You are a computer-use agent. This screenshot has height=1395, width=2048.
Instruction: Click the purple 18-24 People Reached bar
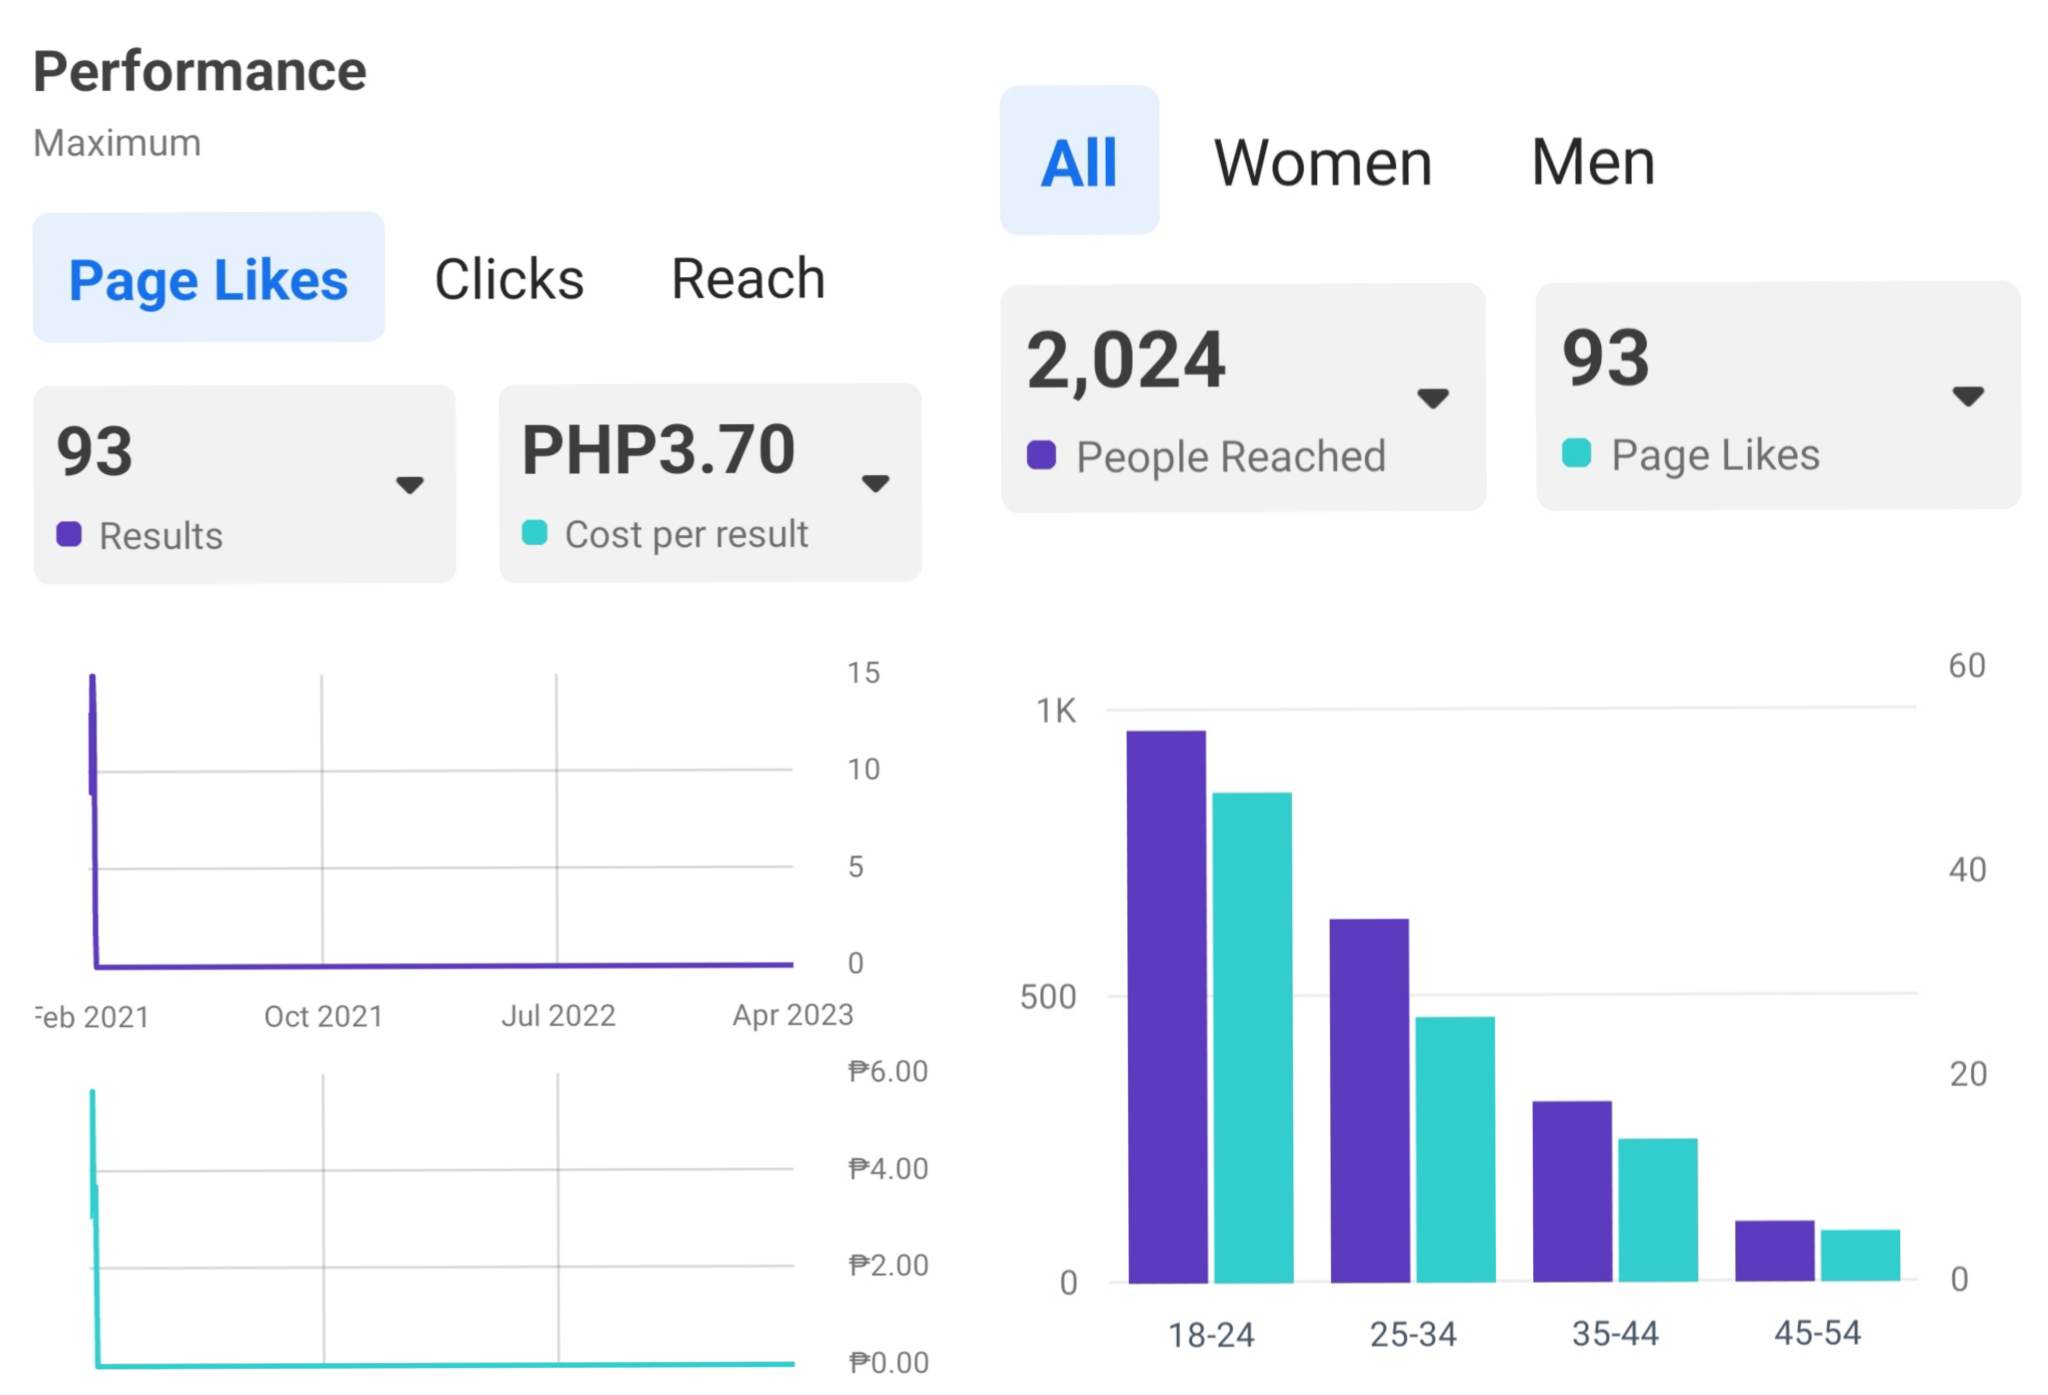pyautogui.click(x=1166, y=1005)
